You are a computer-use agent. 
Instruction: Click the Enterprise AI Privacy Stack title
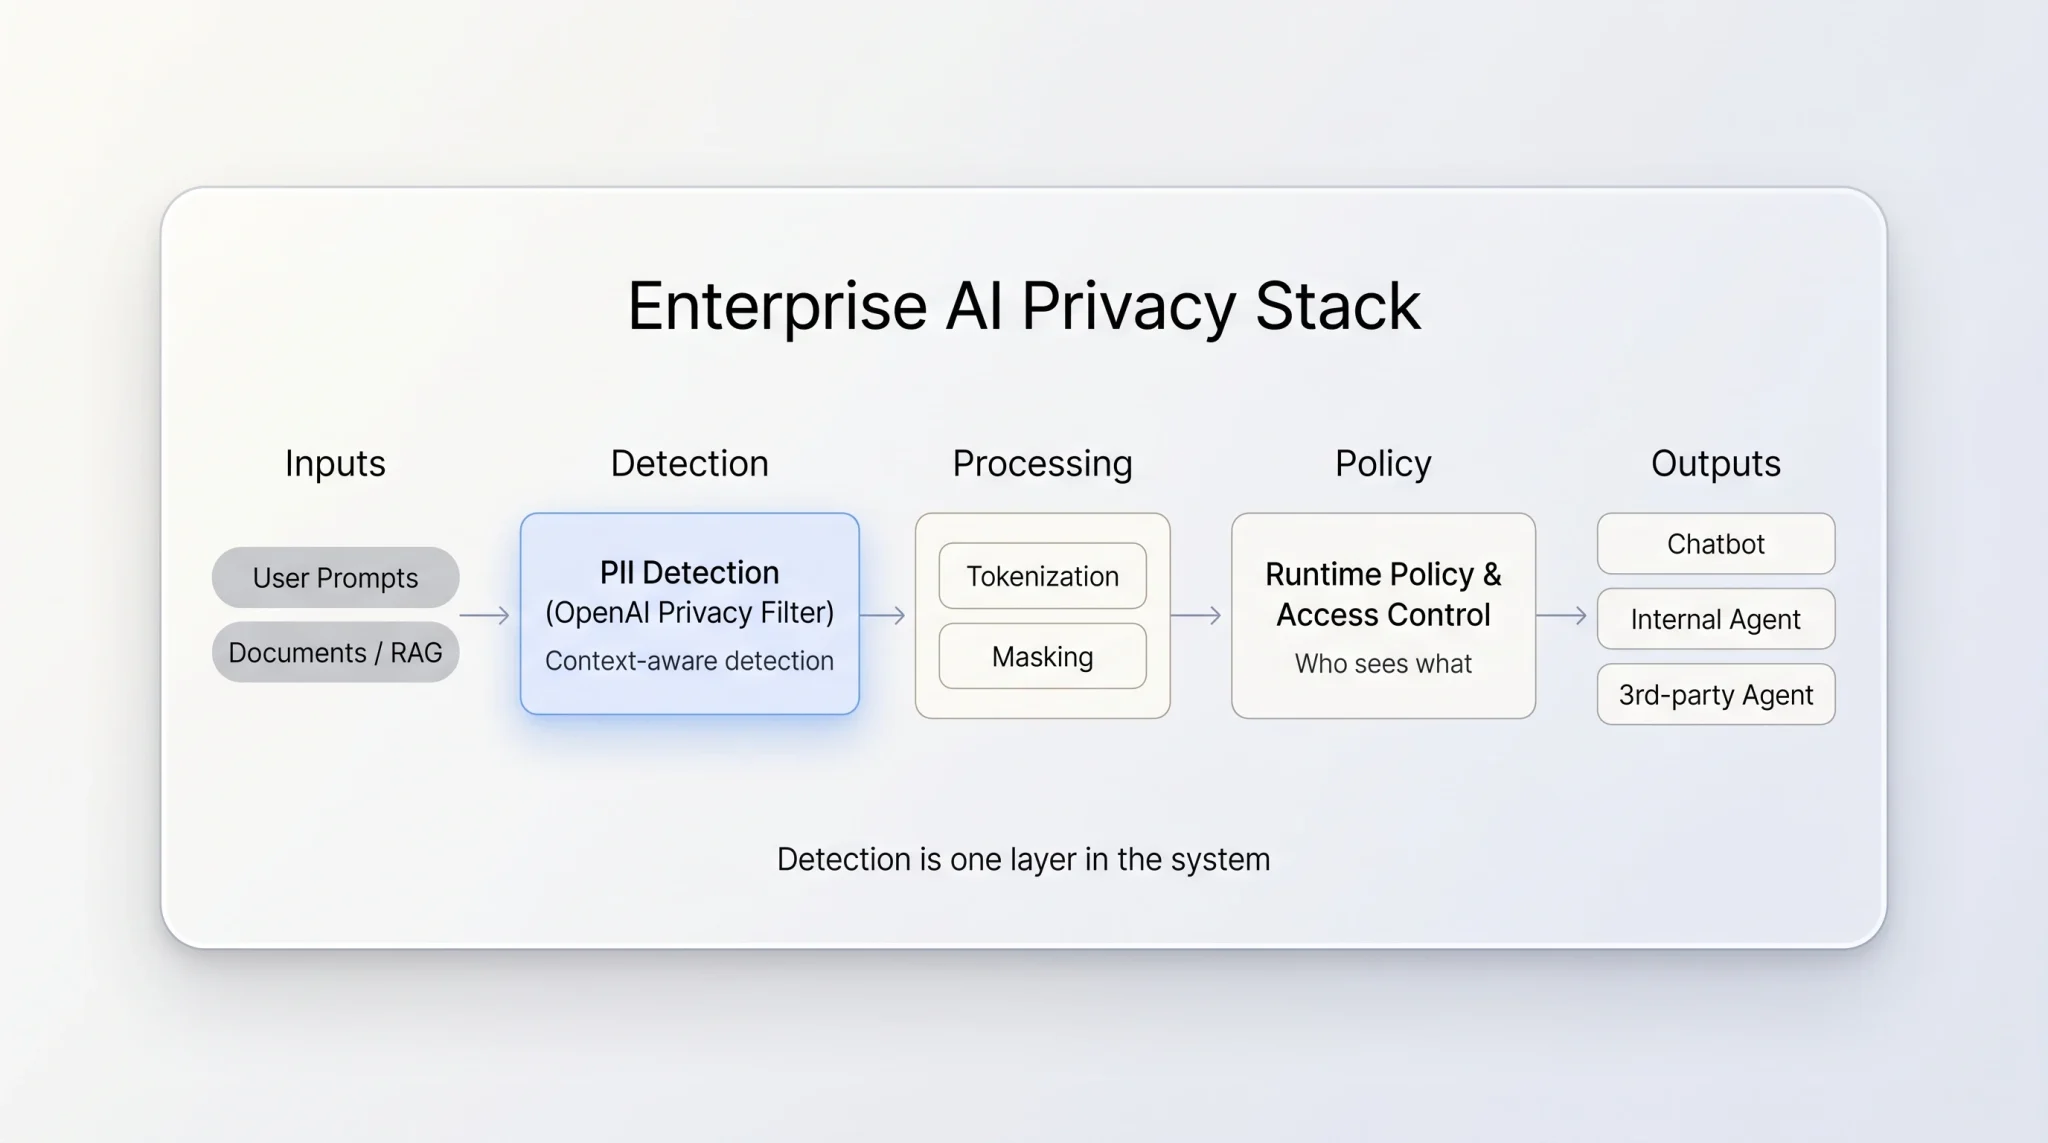click(1024, 305)
